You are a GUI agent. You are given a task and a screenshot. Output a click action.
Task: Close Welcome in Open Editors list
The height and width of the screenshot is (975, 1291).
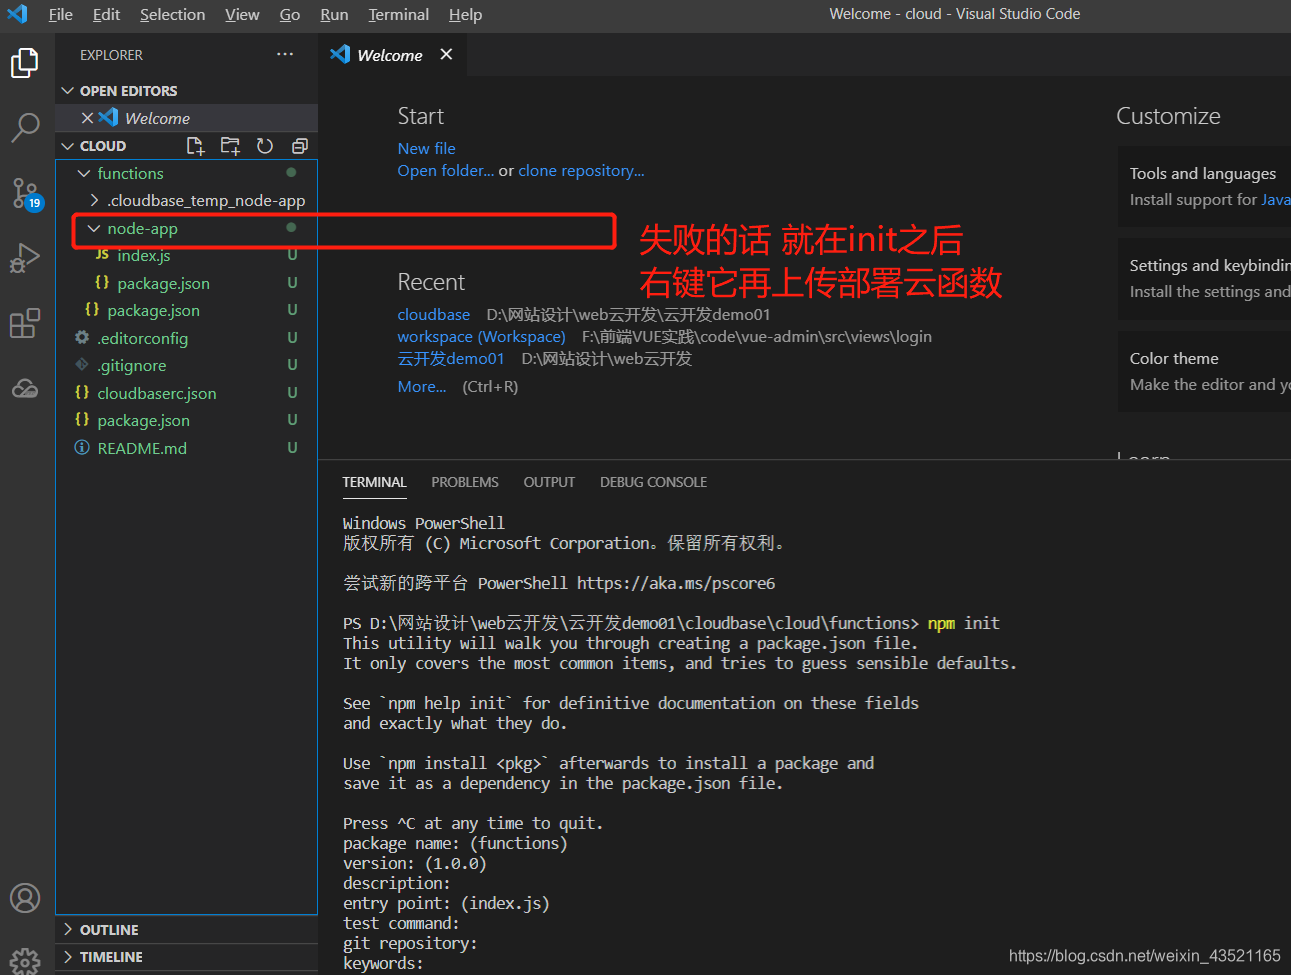coord(87,118)
